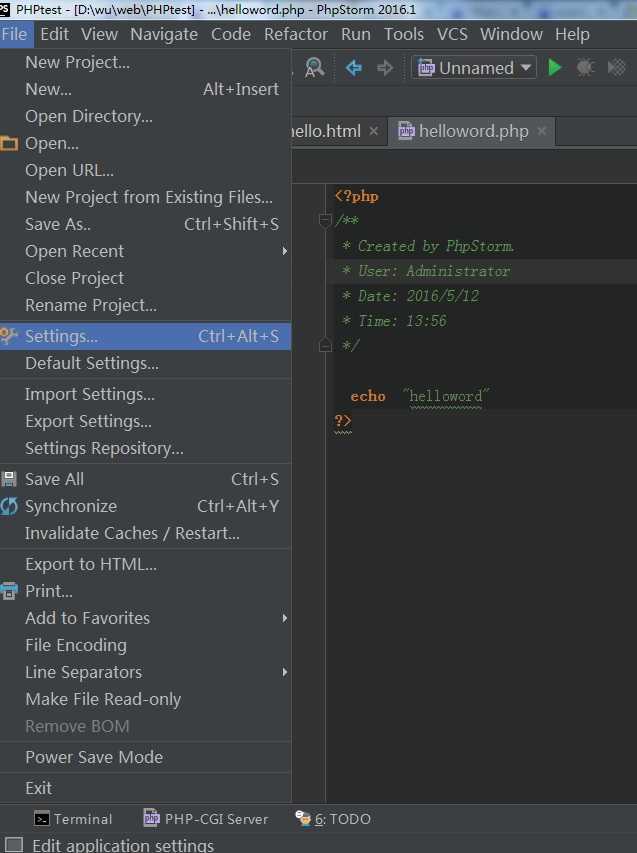Open the Tools menu

point(404,34)
